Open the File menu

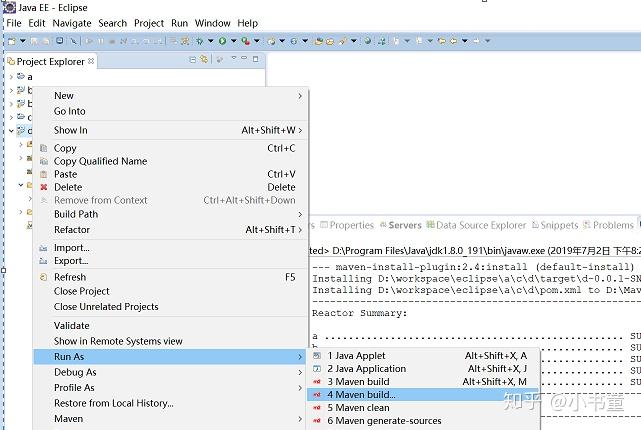[x=14, y=23]
